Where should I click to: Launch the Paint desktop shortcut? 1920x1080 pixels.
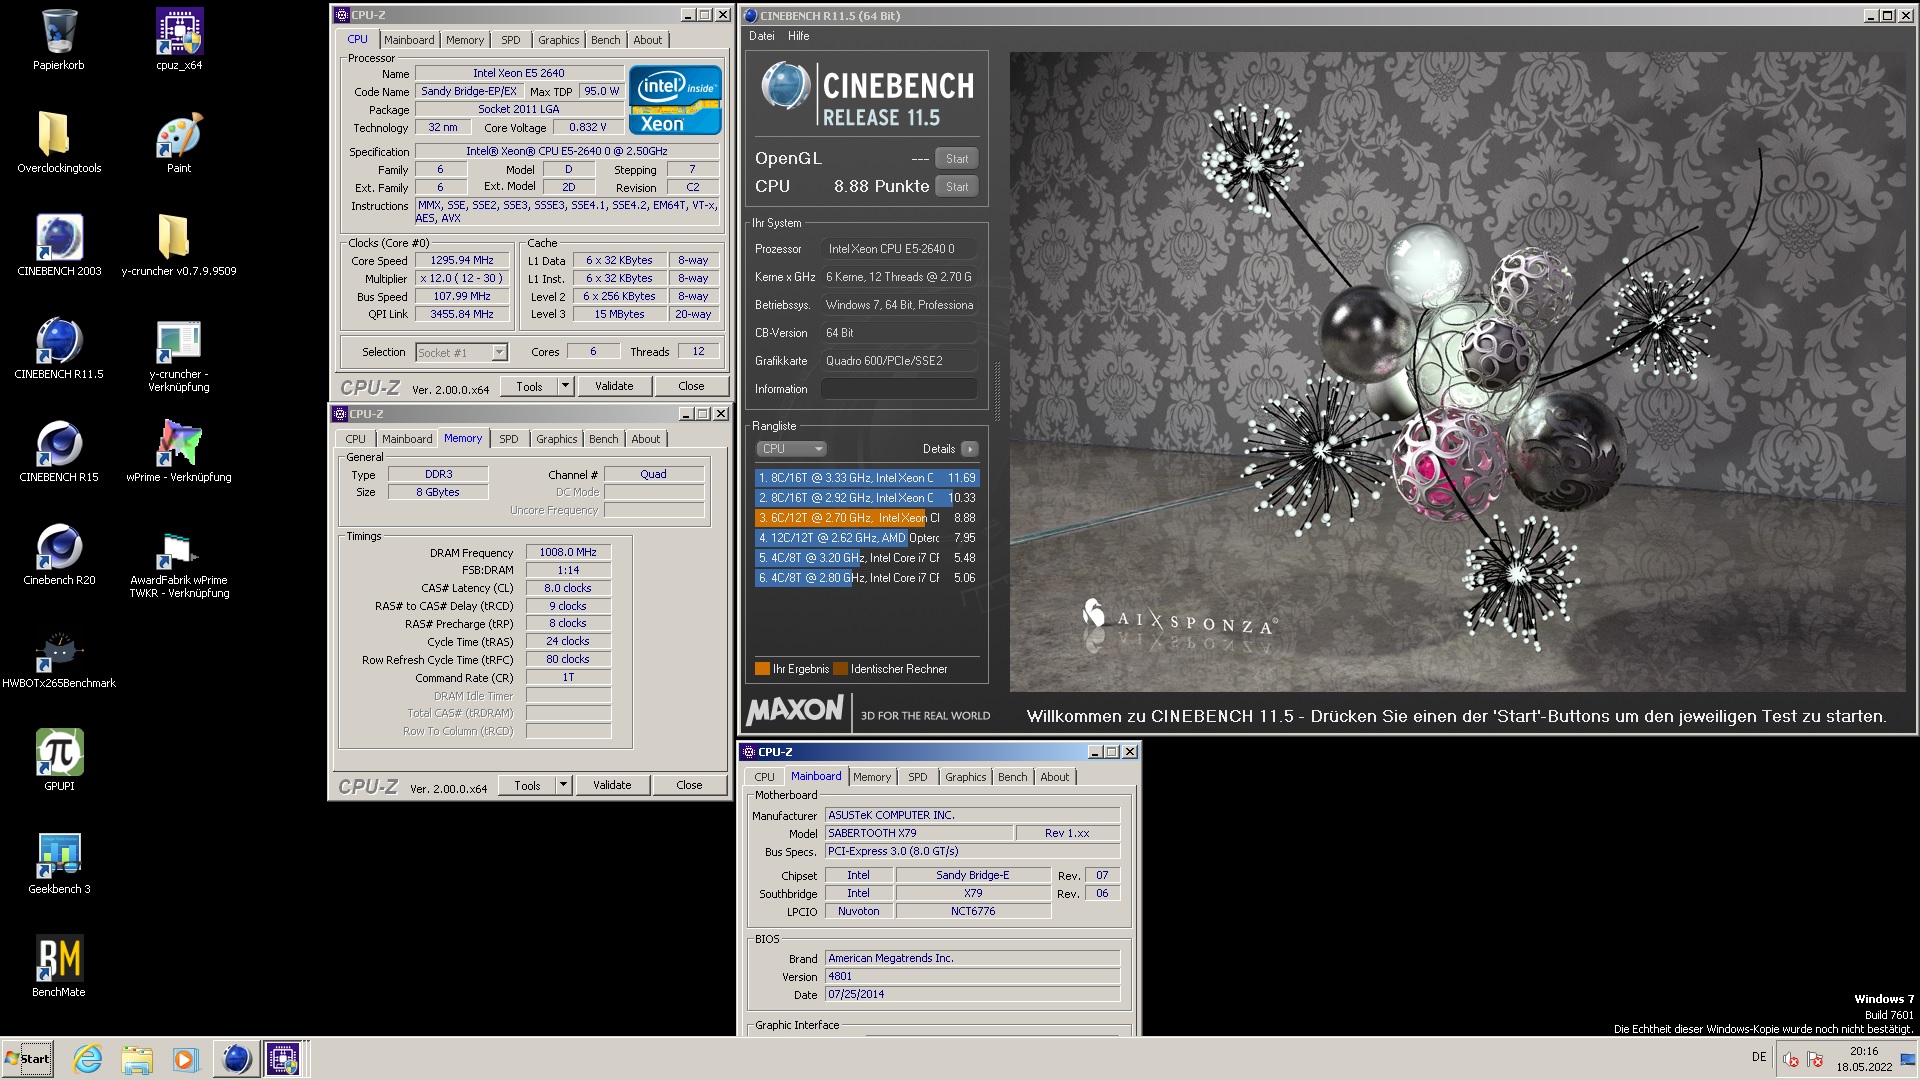[179, 143]
